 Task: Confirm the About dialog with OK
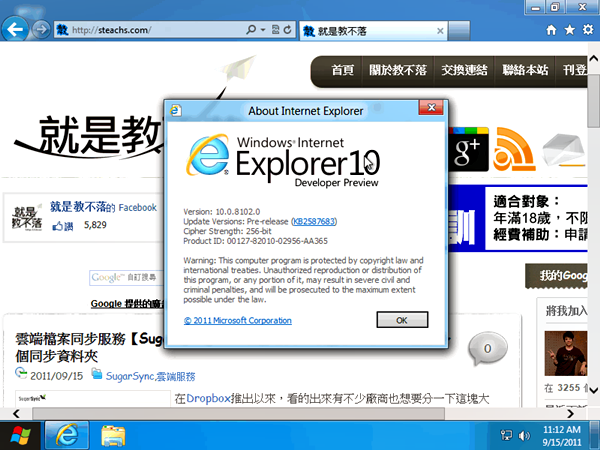(x=402, y=320)
